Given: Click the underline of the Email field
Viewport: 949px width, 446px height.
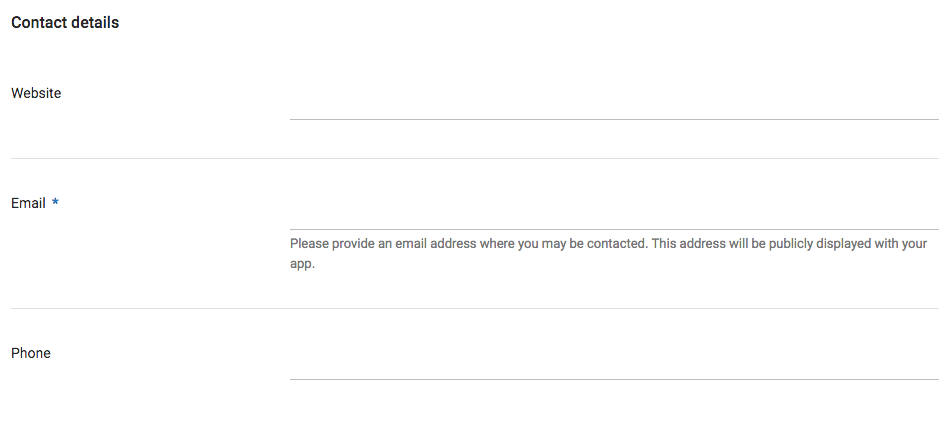Looking at the screenshot, I should tap(613, 230).
